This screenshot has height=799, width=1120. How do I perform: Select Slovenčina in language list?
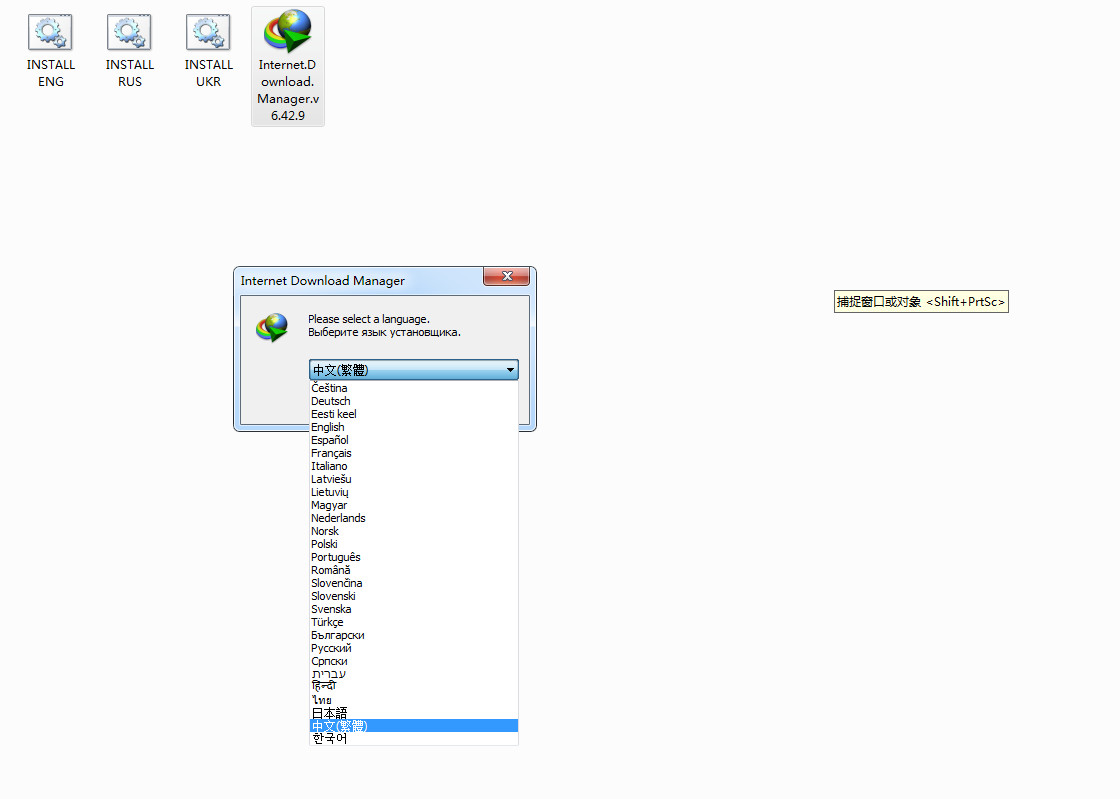pyautogui.click(x=414, y=583)
